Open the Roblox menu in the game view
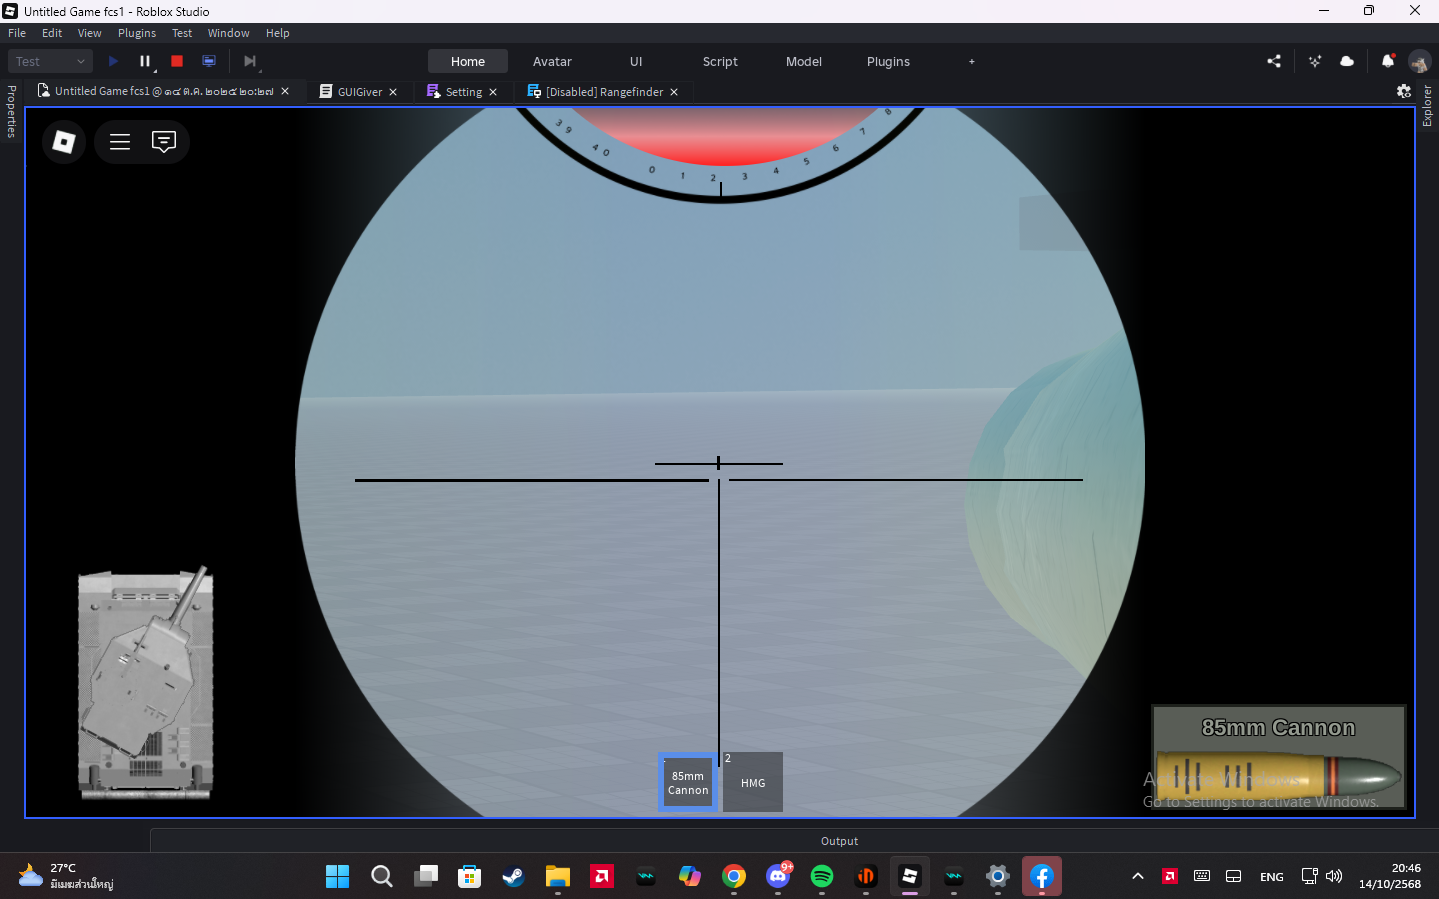The width and height of the screenshot is (1439, 899). [64, 142]
